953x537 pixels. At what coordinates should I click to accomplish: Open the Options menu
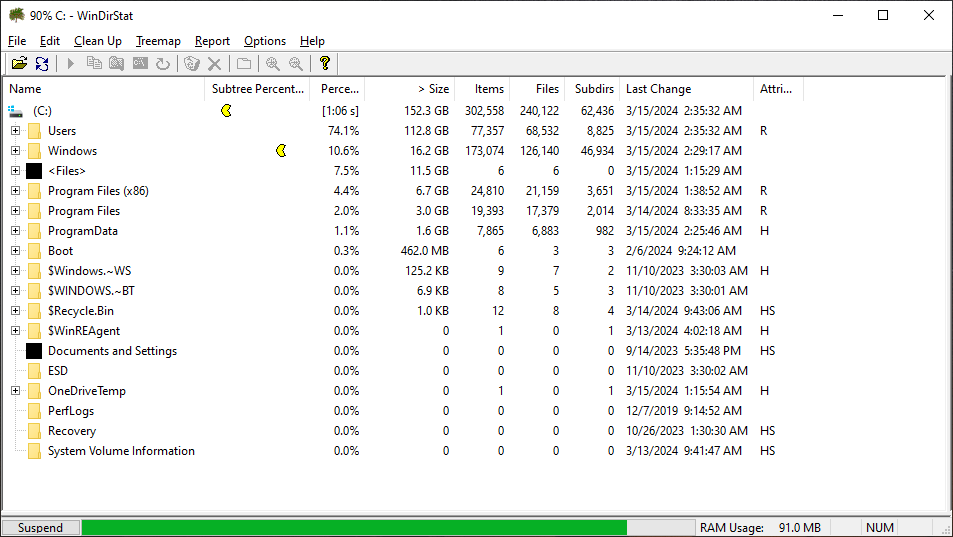click(265, 41)
